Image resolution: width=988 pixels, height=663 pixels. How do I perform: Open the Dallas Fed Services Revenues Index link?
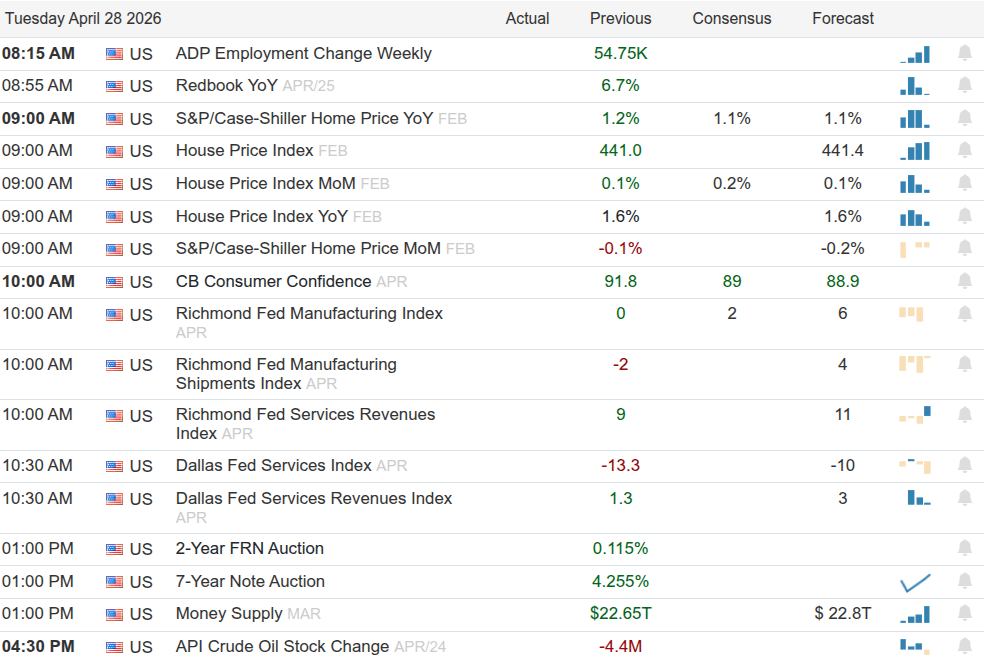pyautogui.click(x=313, y=498)
